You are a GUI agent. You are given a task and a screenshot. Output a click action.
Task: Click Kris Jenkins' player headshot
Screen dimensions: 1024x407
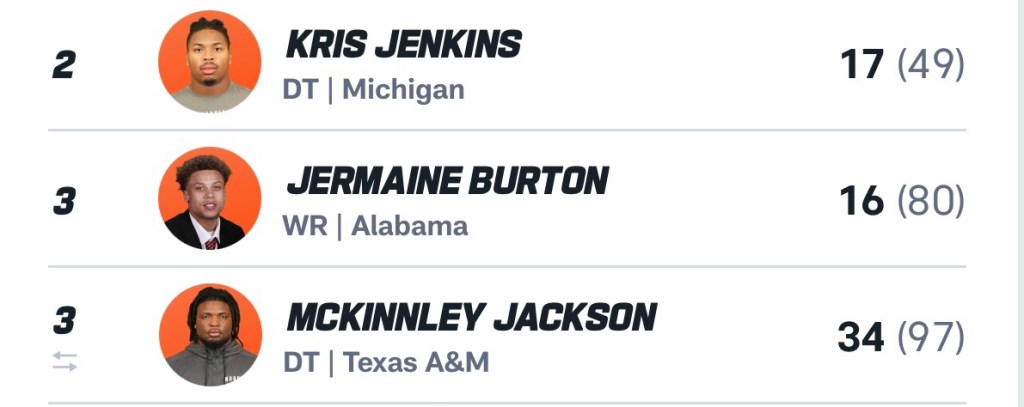click(210, 62)
